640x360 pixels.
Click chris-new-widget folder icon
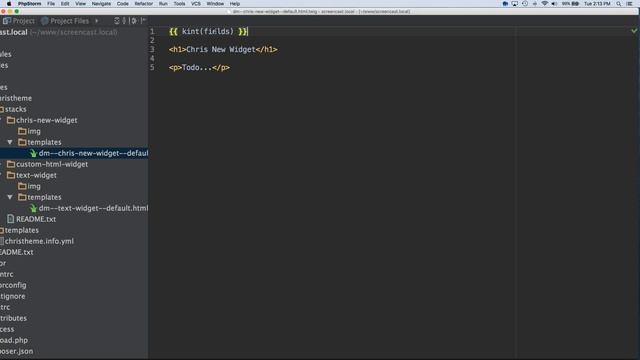(x=11, y=120)
